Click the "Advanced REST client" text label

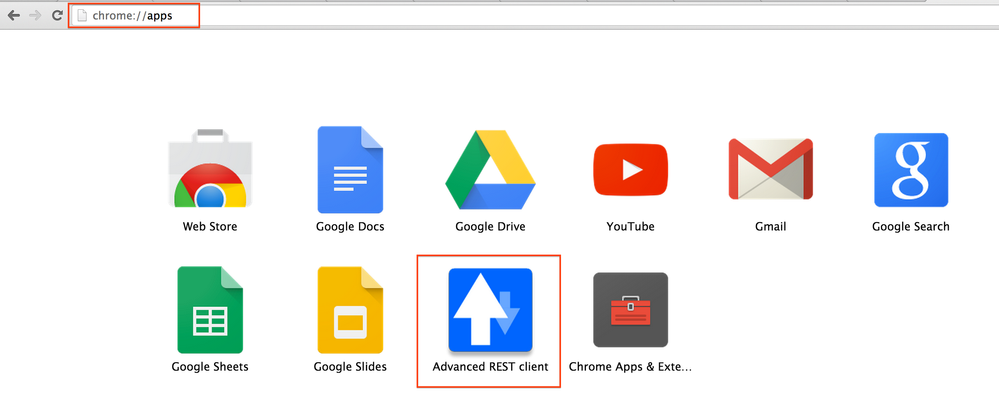coord(490,367)
